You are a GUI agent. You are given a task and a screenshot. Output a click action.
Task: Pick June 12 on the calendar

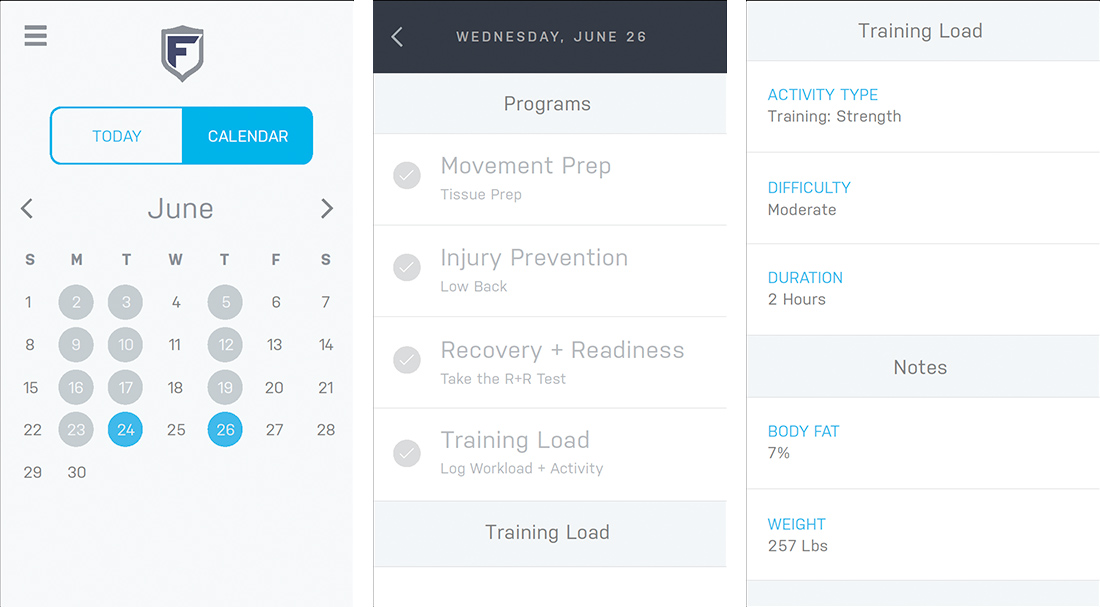click(x=225, y=345)
